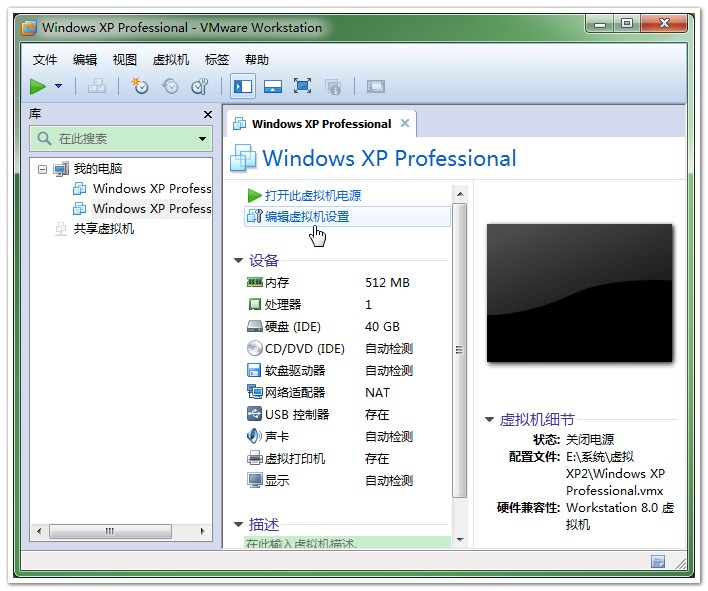Viewport: 708px width, 591px height.
Task: Select 共享虚拟机 in the library
Action: 104,229
